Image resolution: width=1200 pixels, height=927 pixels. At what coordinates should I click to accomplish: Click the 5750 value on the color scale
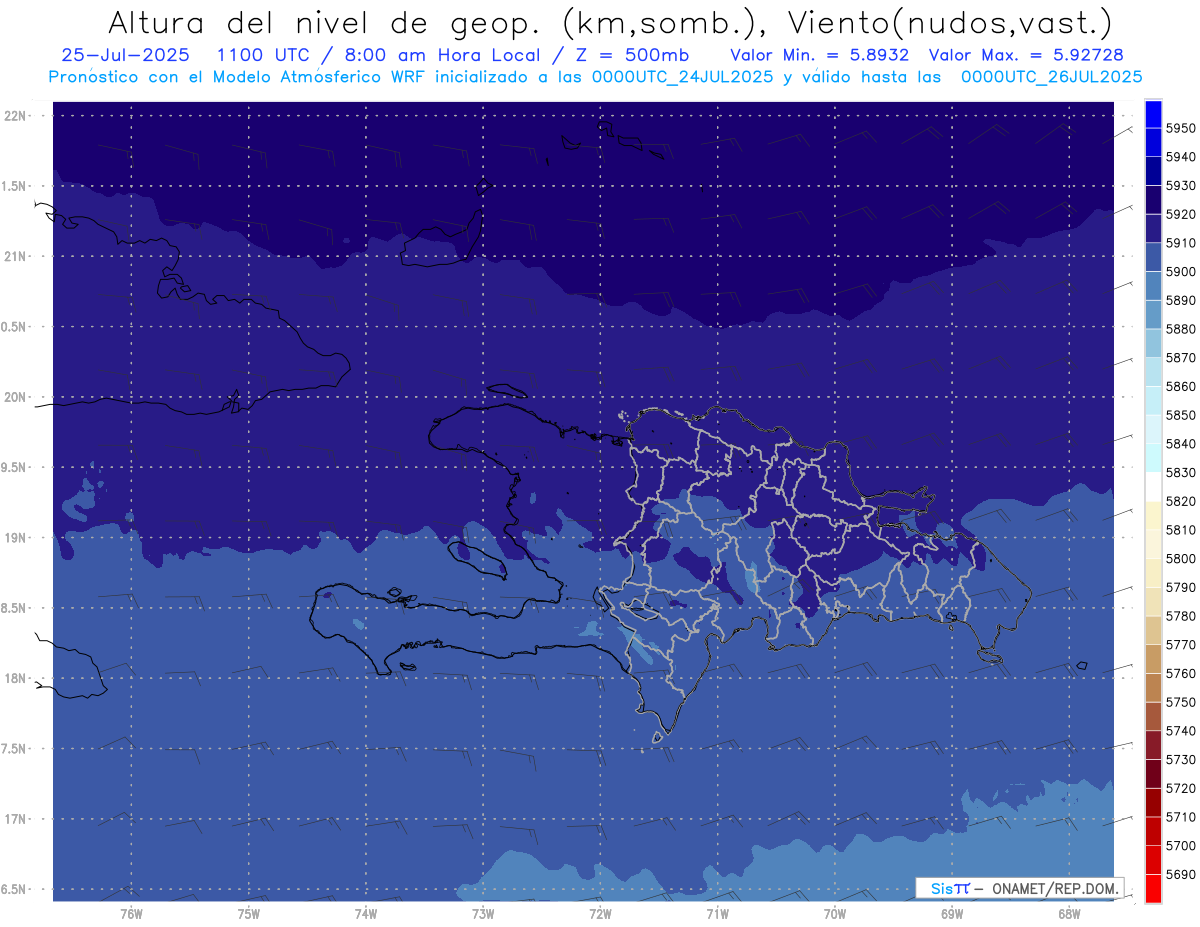click(x=1181, y=702)
